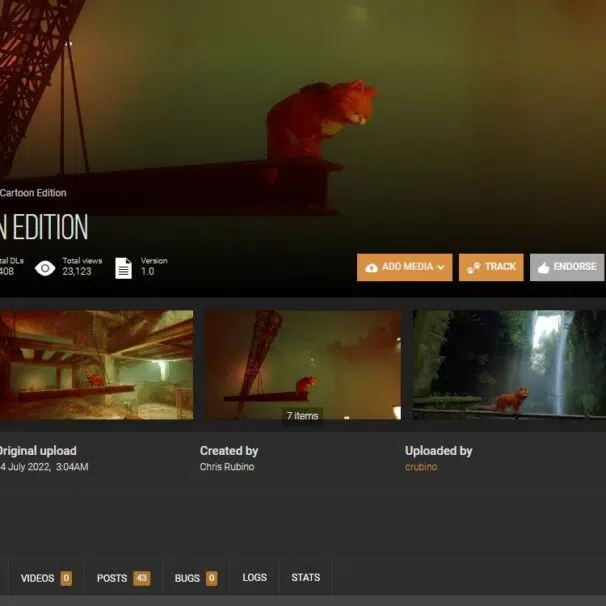
Task: Open the wooden interior screenshot thumbnail
Action: coord(96,364)
